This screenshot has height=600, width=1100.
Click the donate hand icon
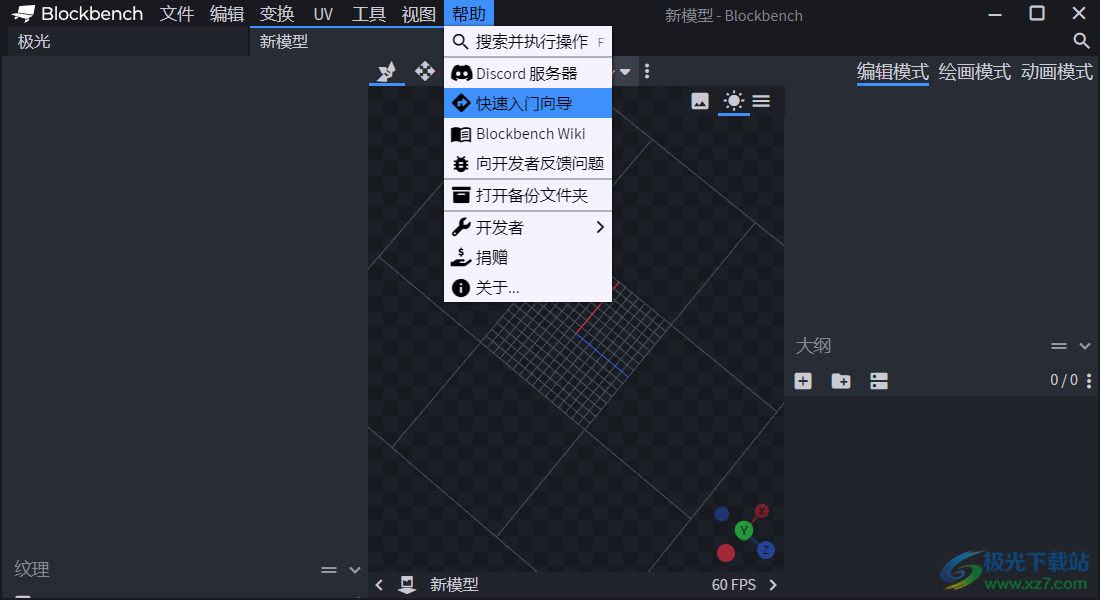coord(461,258)
